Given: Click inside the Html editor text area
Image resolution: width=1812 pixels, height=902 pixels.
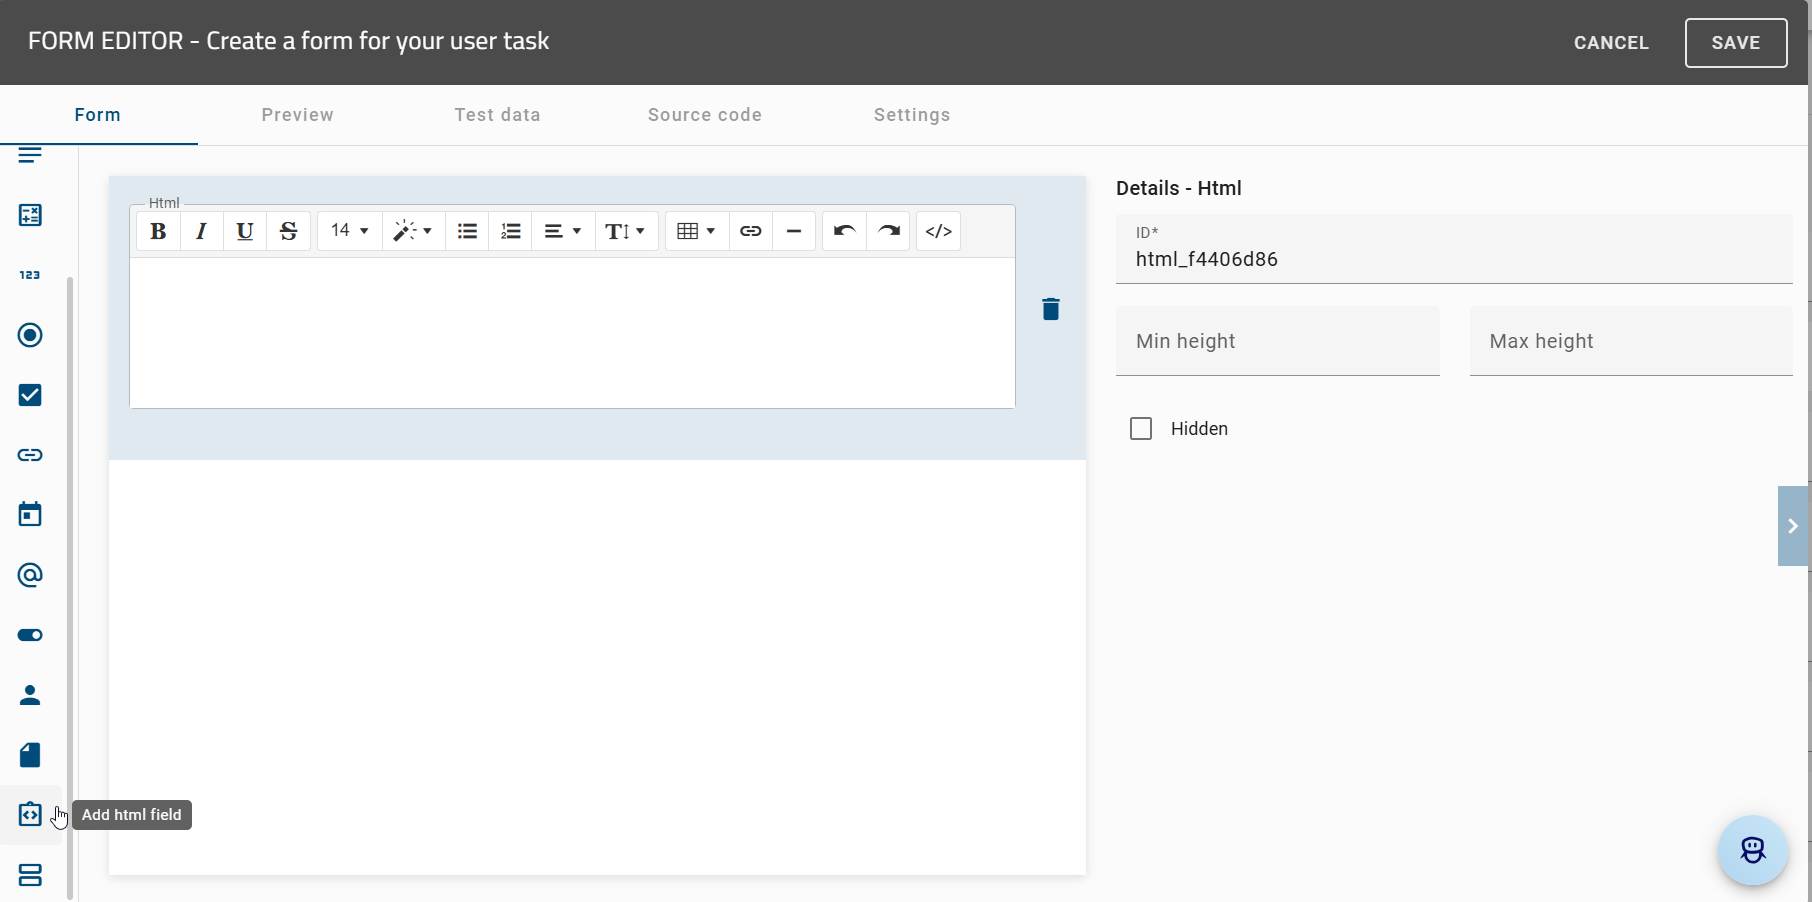Looking at the screenshot, I should click(572, 333).
